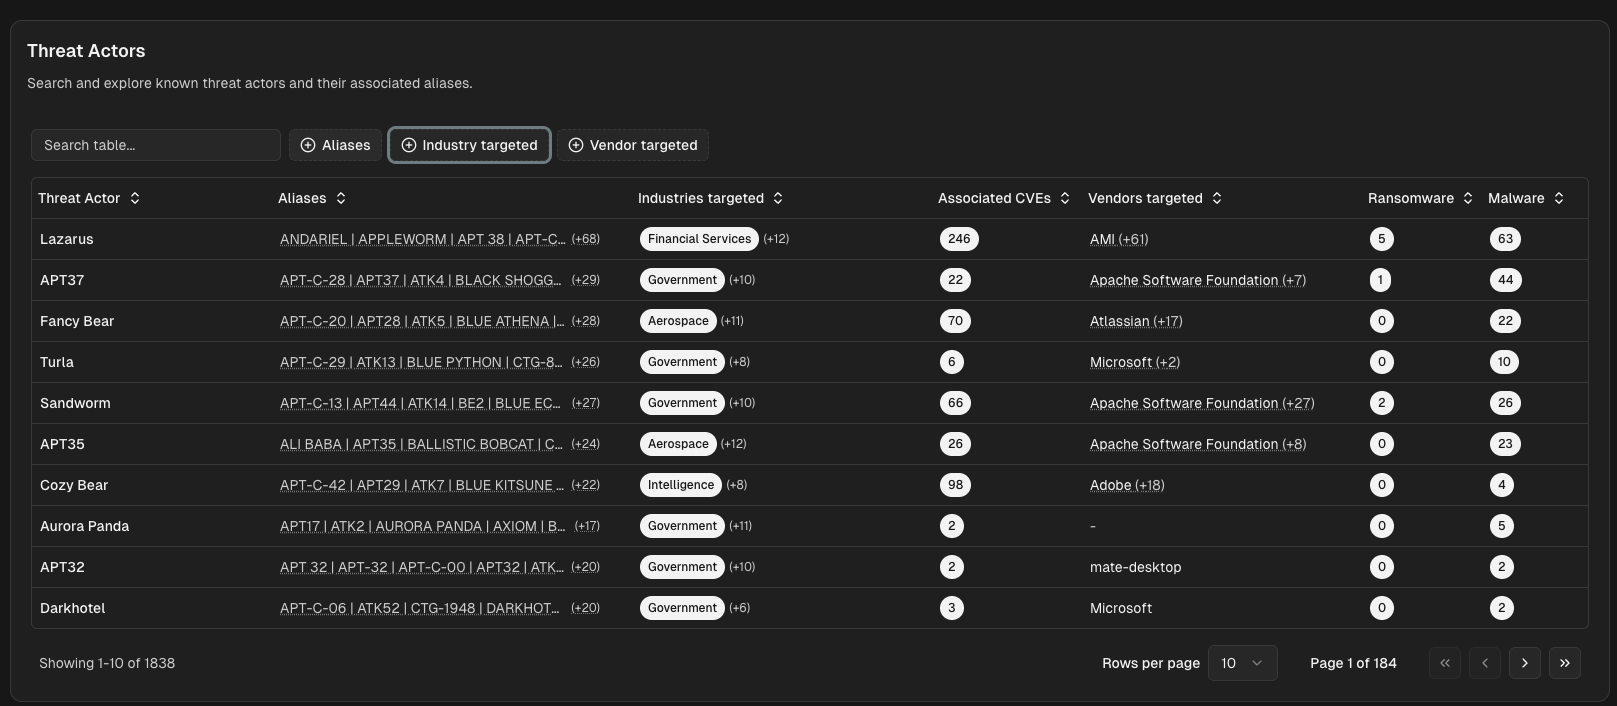Screen dimensions: 1617x706
Task: Select the Lazarus threat actor name
Action: 67,239
